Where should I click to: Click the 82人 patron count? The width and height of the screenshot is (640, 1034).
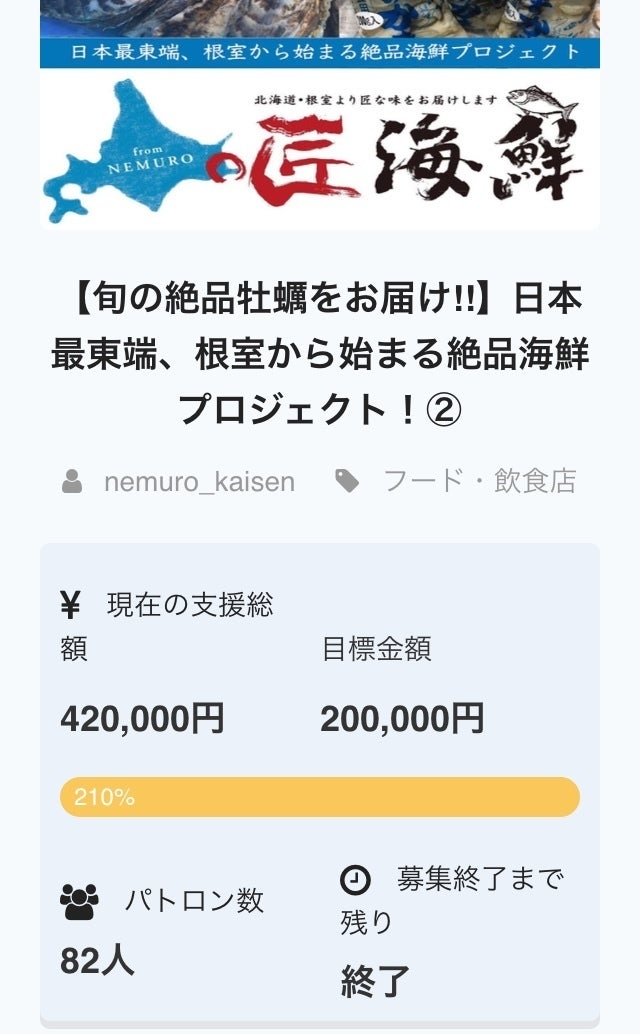(x=97, y=960)
